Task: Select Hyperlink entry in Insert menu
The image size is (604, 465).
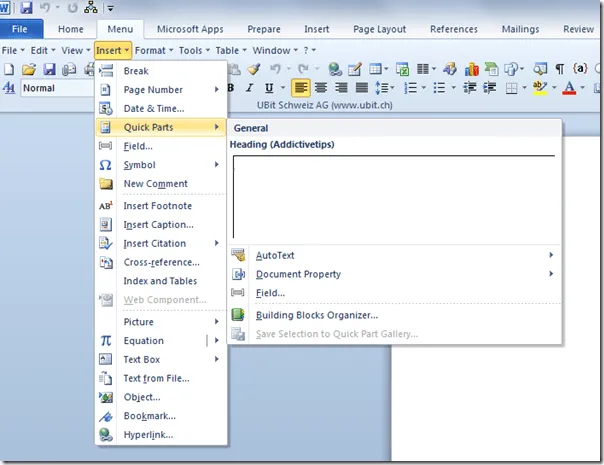Action: [161, 435]
